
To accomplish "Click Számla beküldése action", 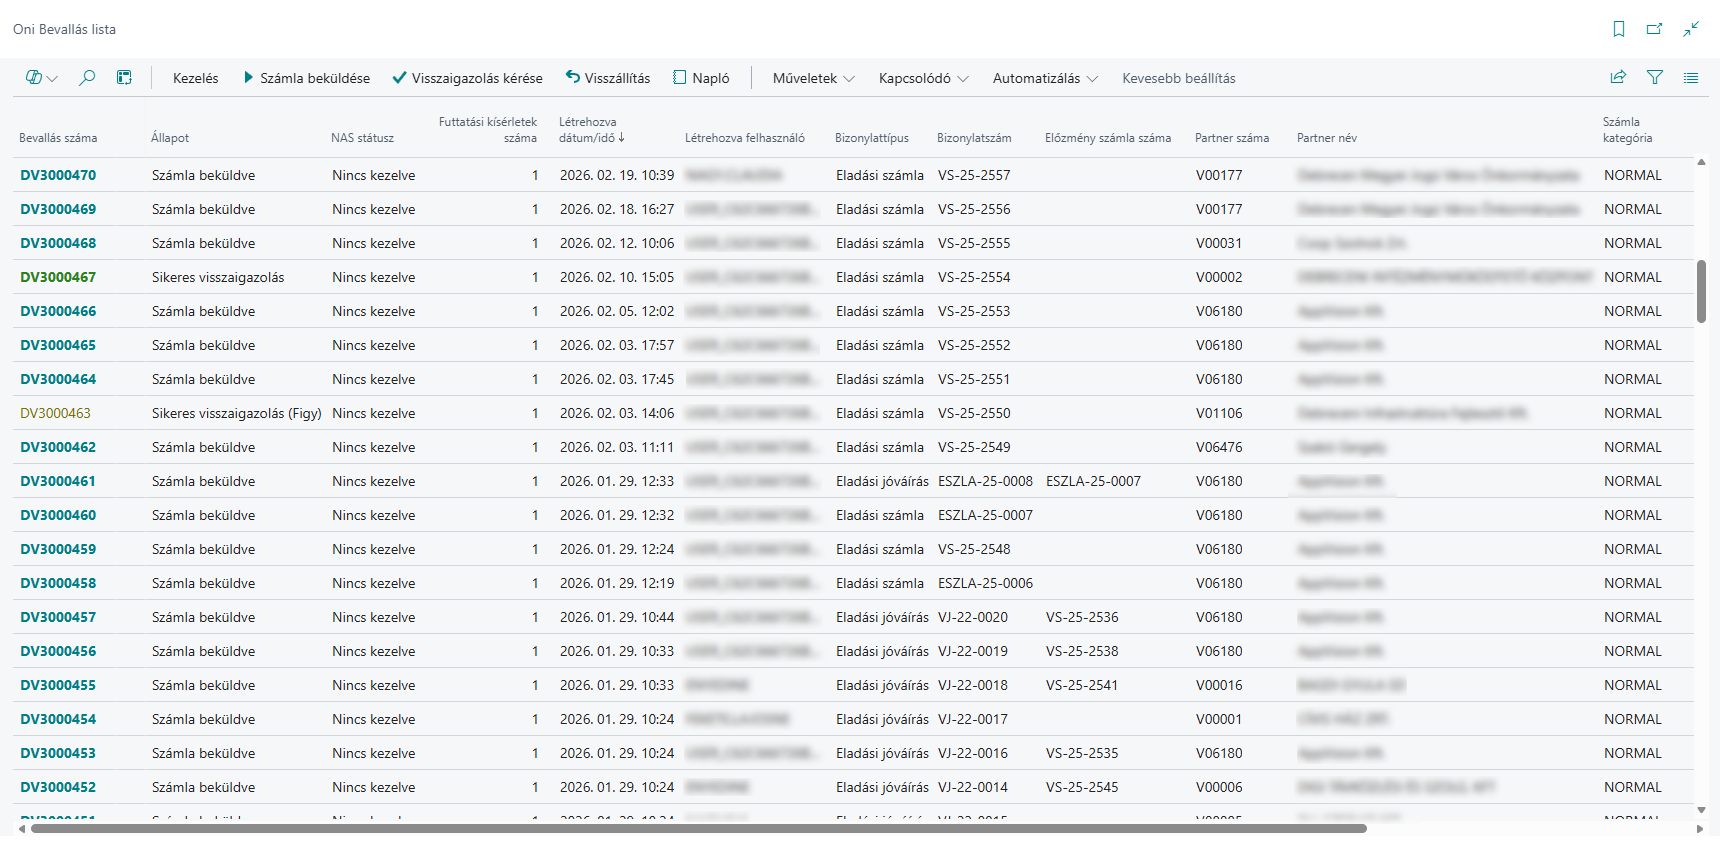I will tap(306, 78).
